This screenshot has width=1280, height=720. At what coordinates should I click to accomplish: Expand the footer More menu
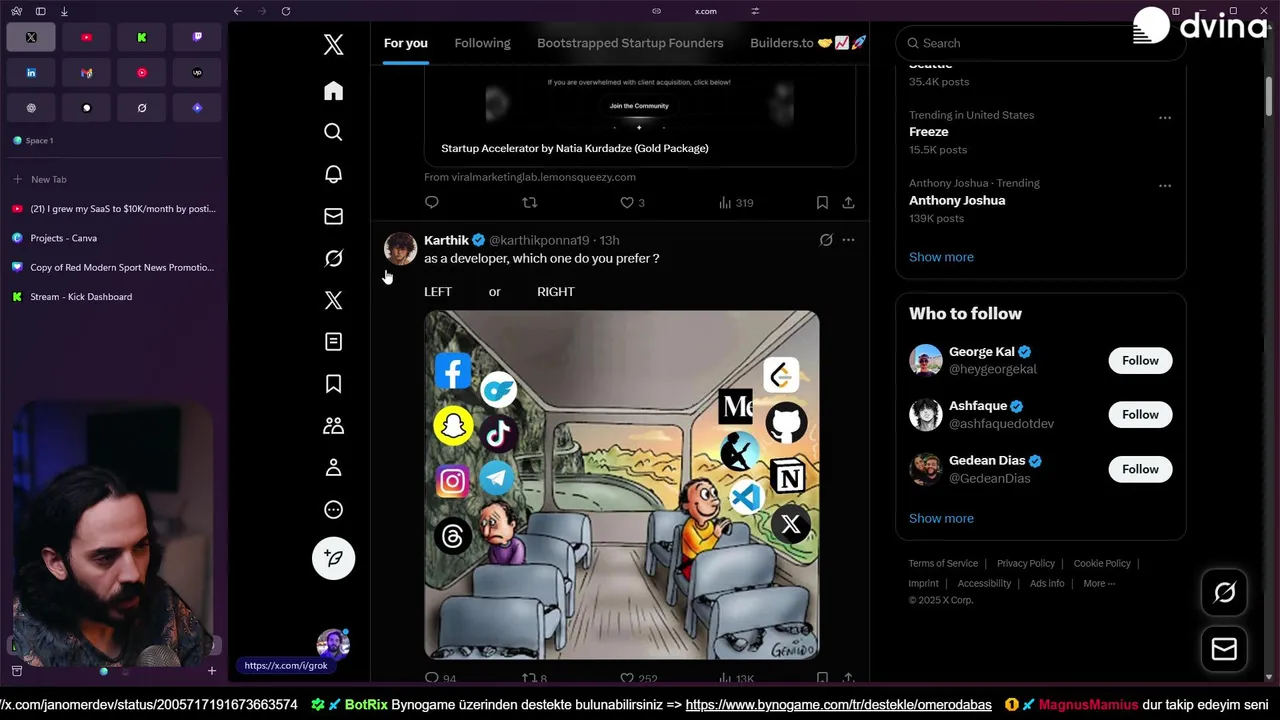tap(1099, 583)
